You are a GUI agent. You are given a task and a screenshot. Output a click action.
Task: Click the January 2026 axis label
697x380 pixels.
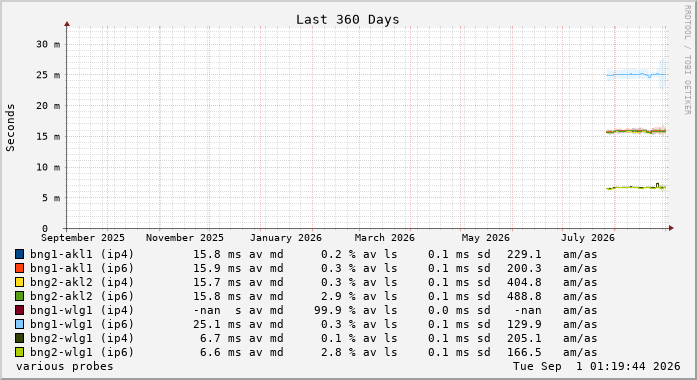[285, 238]
